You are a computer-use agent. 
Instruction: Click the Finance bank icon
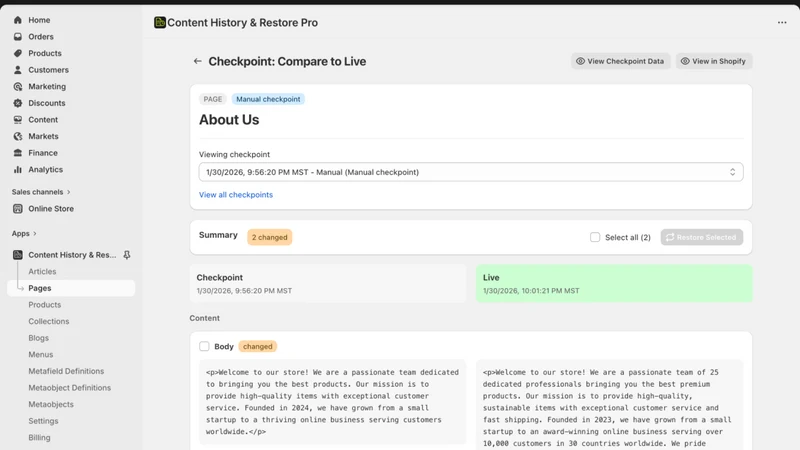coord(18,153)
